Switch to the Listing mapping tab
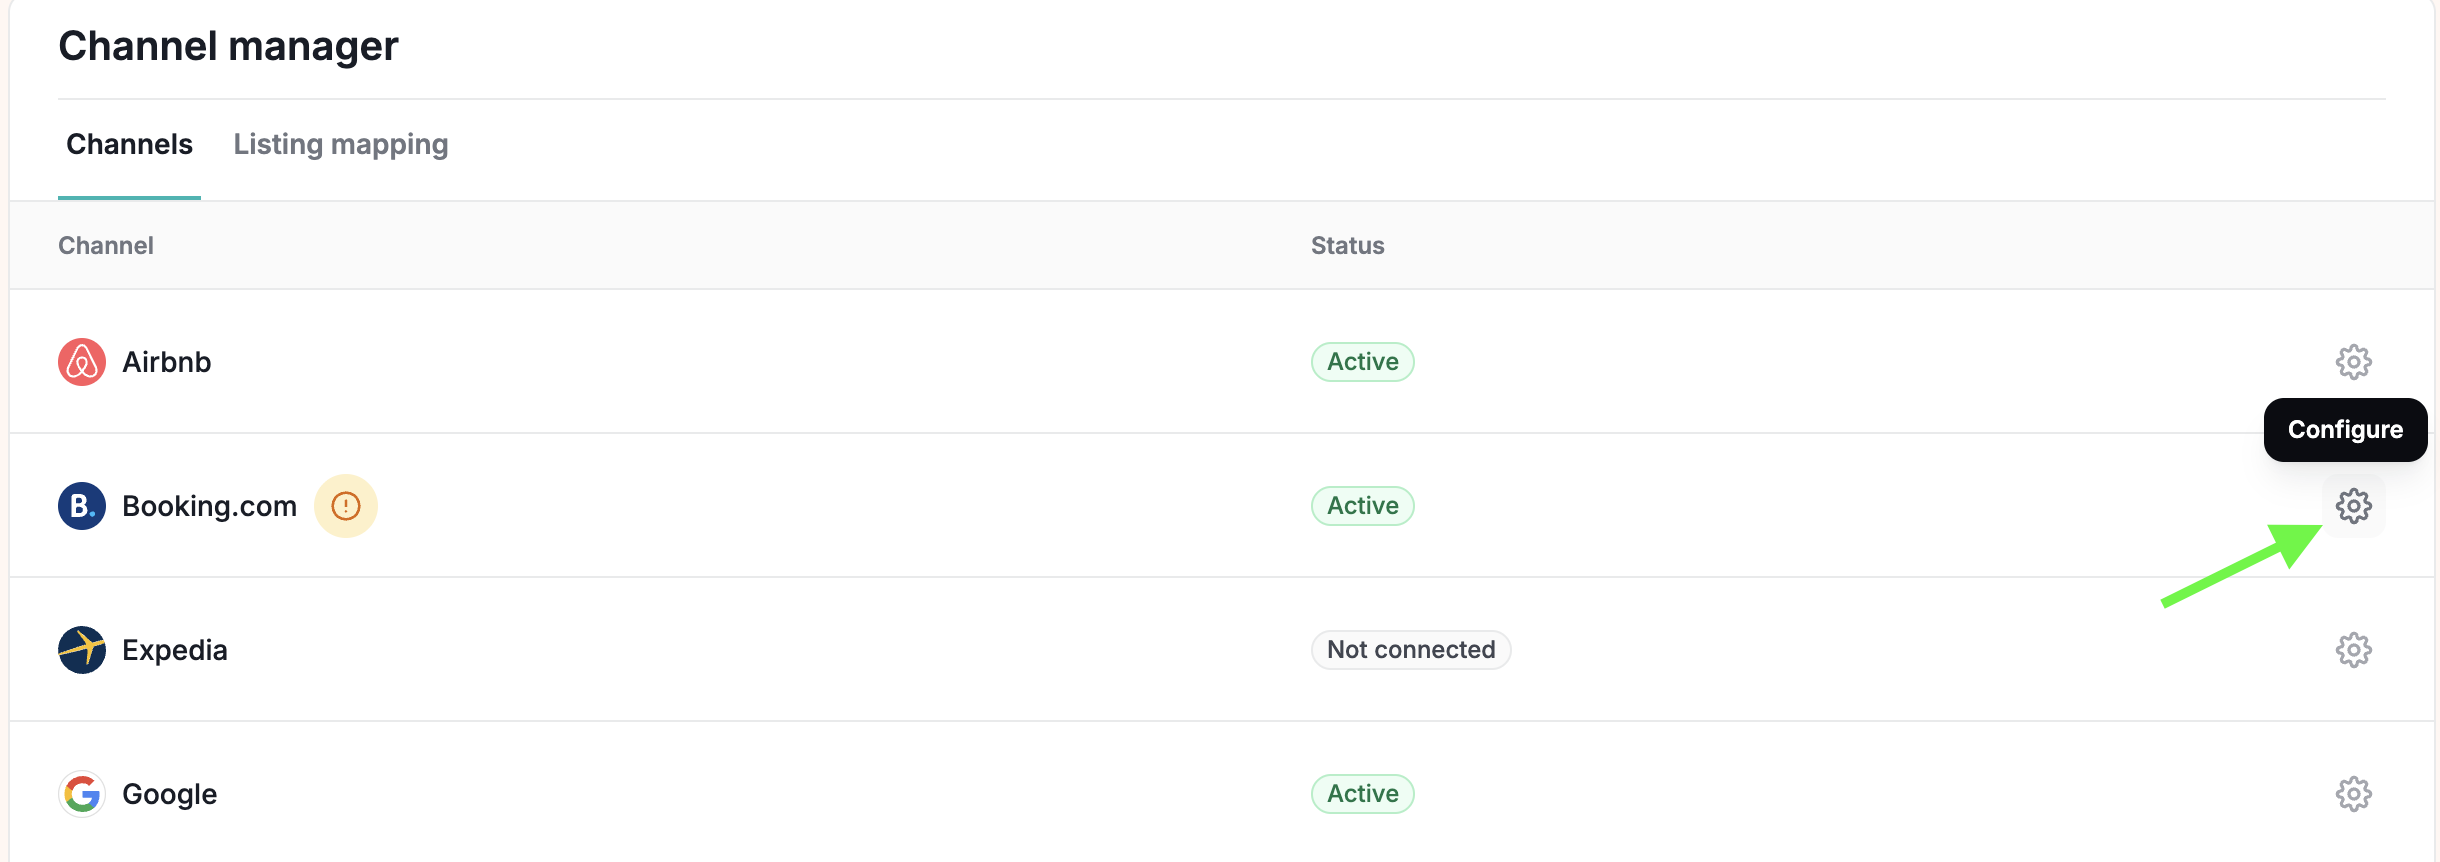This screenshot has height=862, width=2440. click(341, 144)
